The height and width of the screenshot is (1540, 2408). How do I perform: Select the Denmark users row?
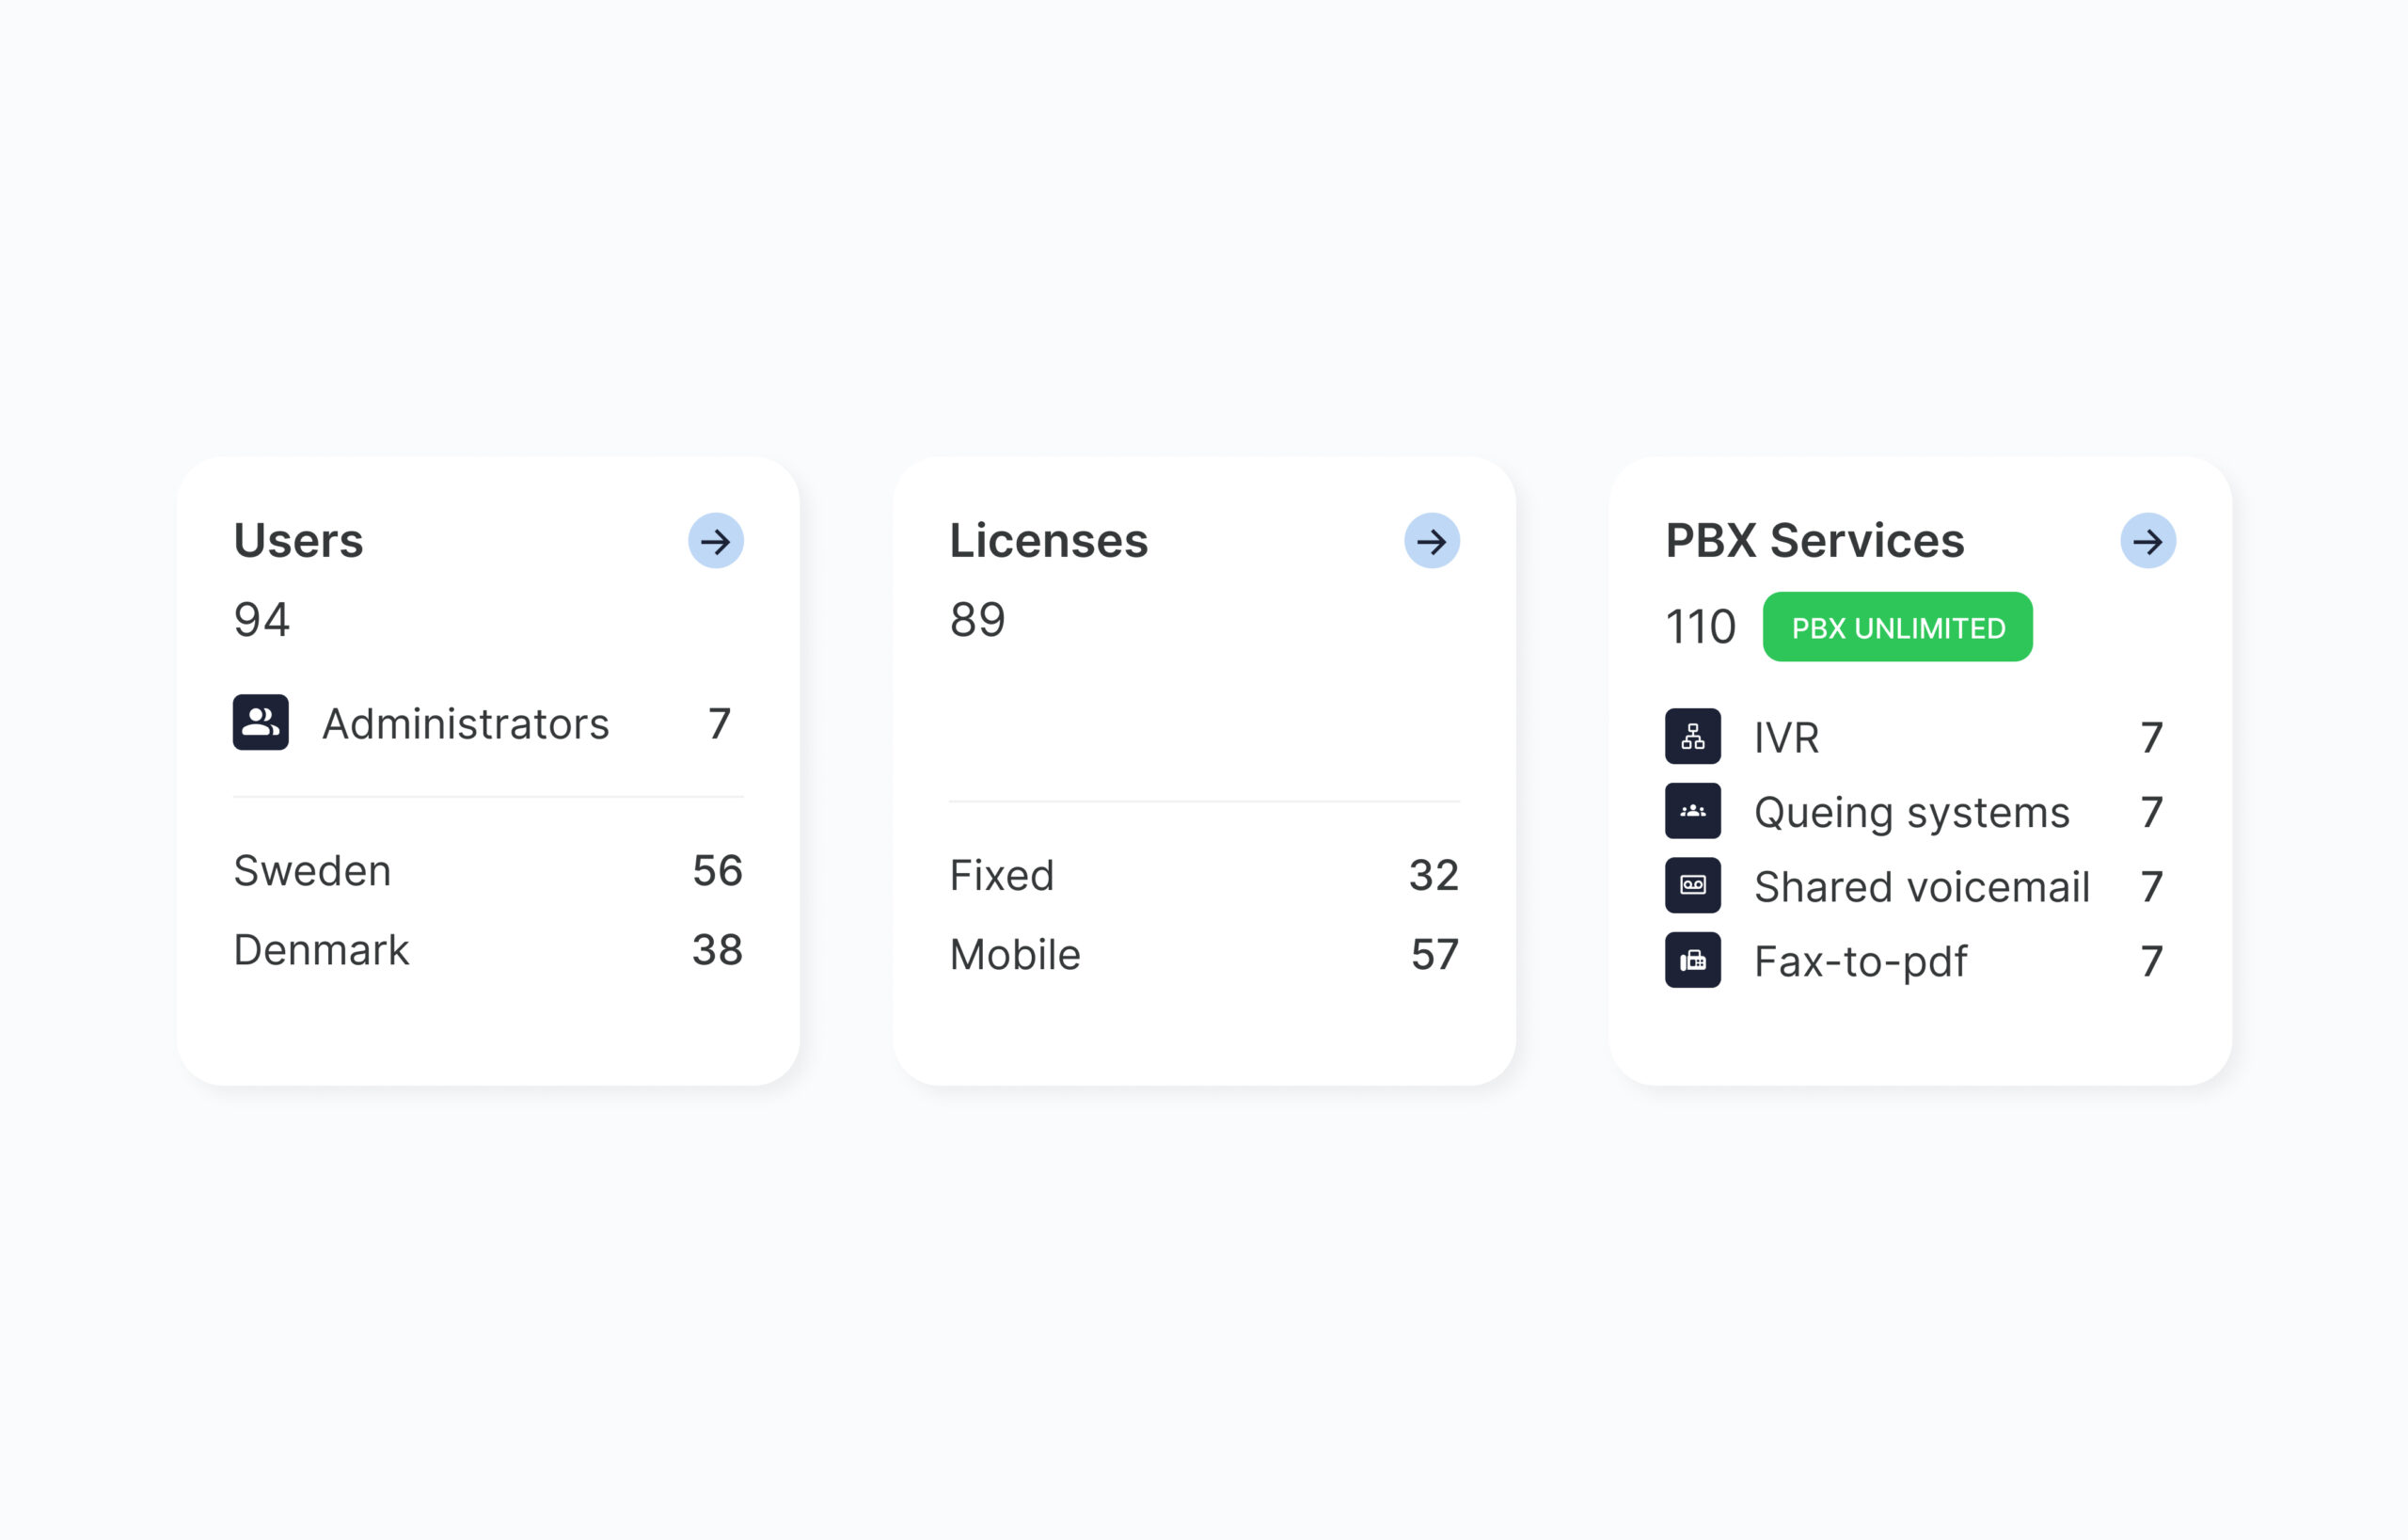pos(488,950)
